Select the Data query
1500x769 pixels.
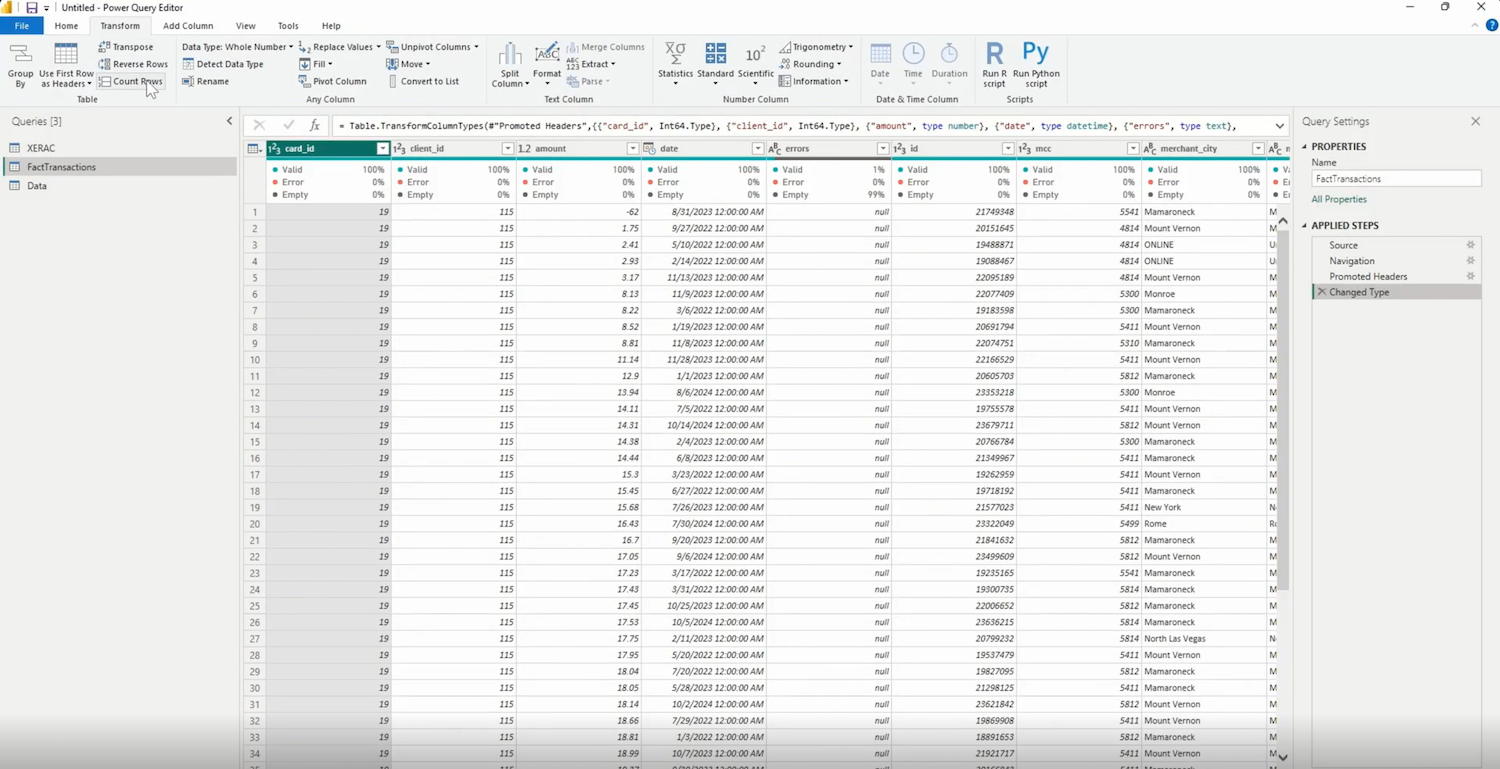coord(120,186)
